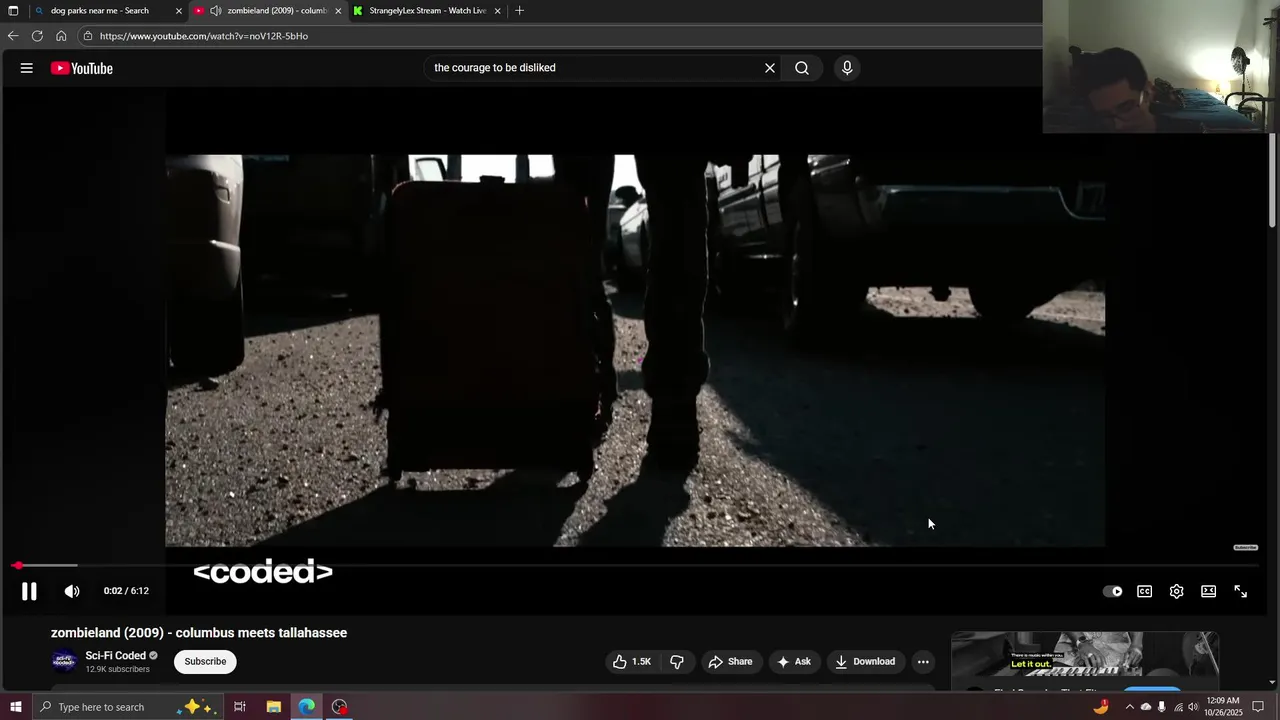
Task: Open the tab actions menu
Action: point(13,11)
